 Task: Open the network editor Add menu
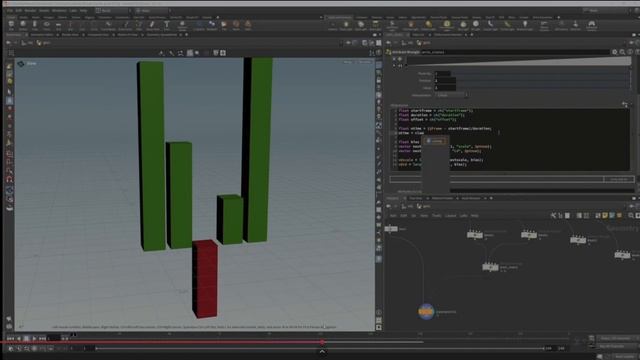[393, 216]
